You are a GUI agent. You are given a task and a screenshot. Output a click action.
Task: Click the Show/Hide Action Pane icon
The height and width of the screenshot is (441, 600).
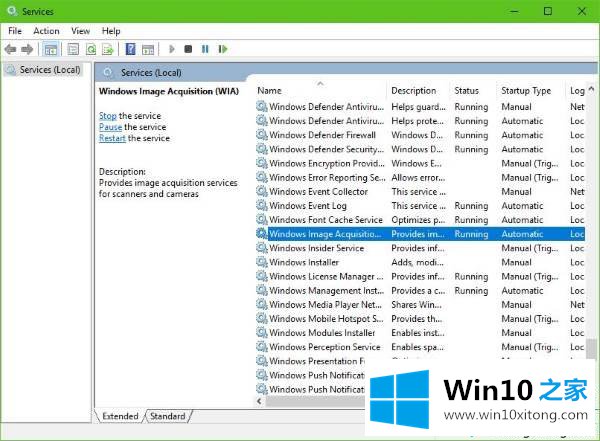(148, 49)
